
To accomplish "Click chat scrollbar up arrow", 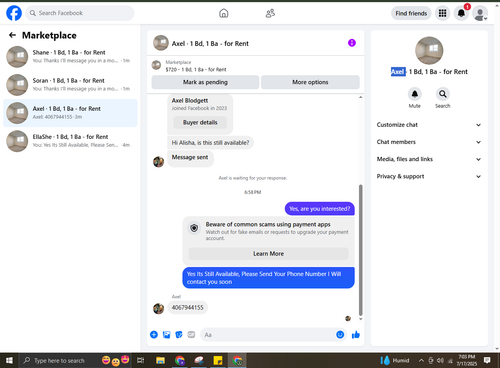I will pyautogui.click(x=360, y=97).
